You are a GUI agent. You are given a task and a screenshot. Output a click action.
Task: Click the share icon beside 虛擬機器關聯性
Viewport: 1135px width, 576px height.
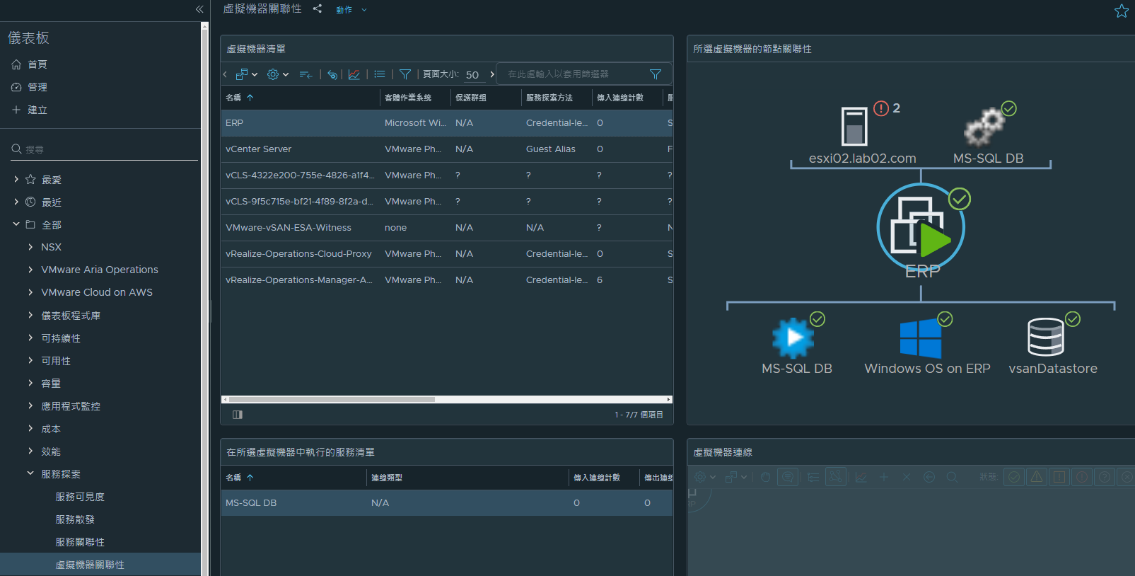pos(317,9)
